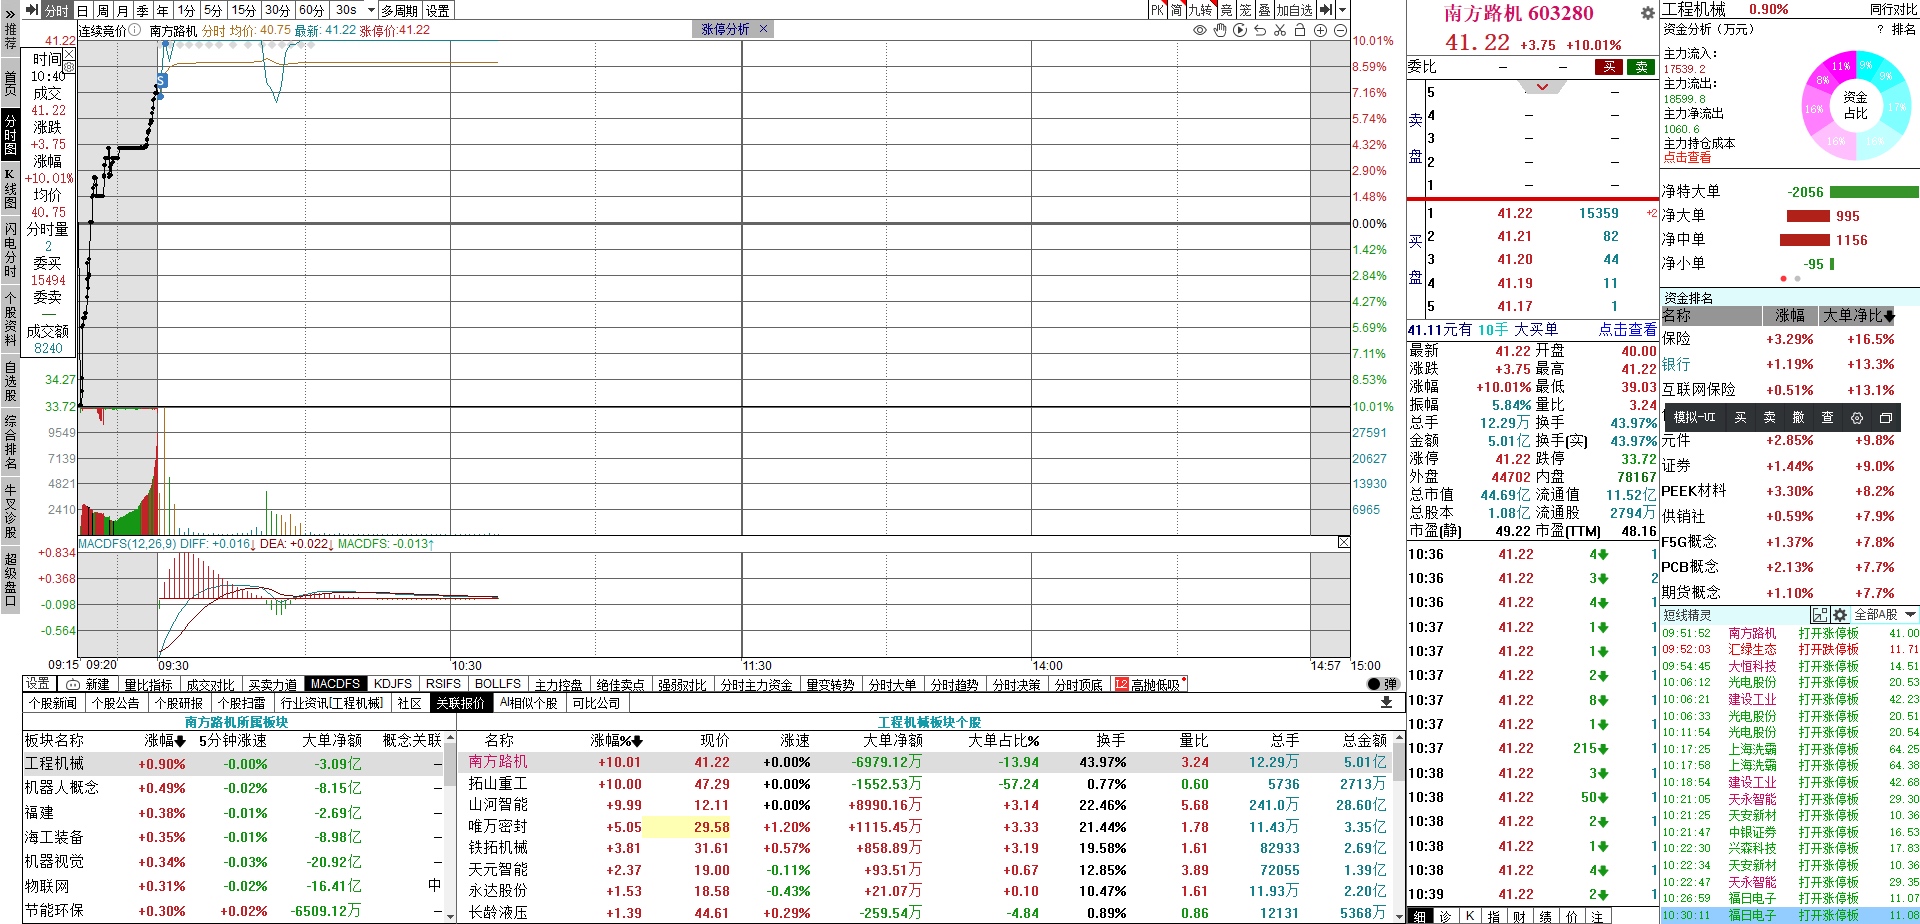Click the 净特大单 green bar
Viewport: 1920px width, 924px height.
pos(1874,192)
